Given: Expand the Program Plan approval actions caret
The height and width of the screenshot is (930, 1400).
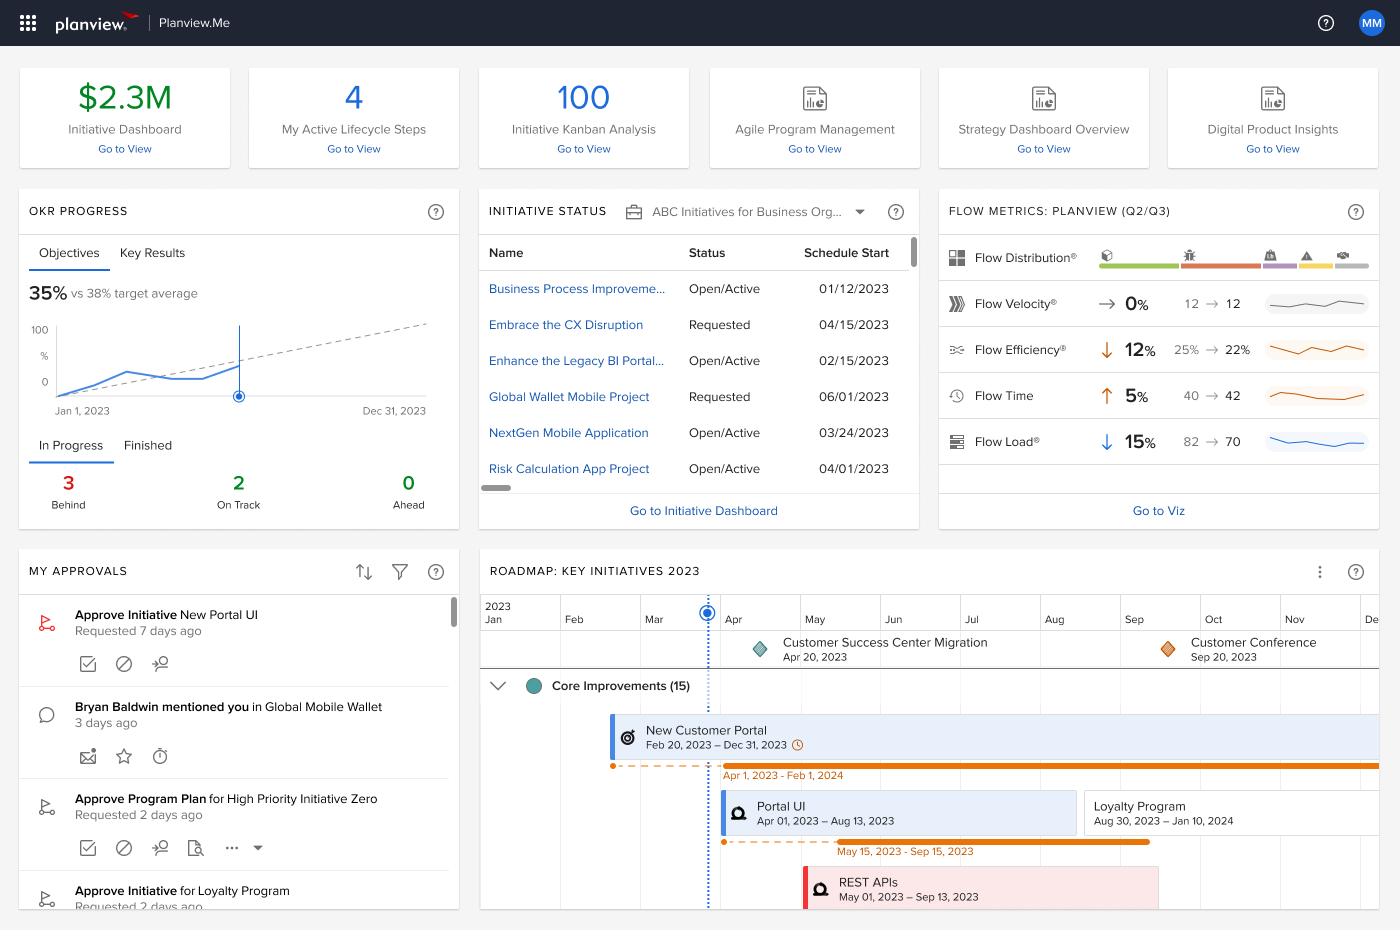Looking at the screenshot, I should (258, 848).
